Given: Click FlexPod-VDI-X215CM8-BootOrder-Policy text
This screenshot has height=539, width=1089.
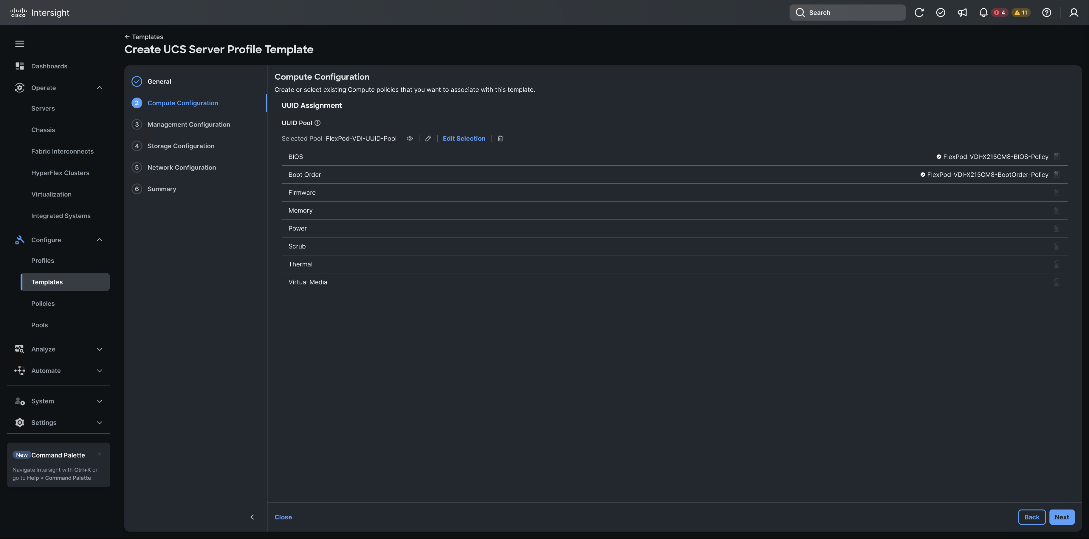Looking at the screenshot, I should click(988, 174).
